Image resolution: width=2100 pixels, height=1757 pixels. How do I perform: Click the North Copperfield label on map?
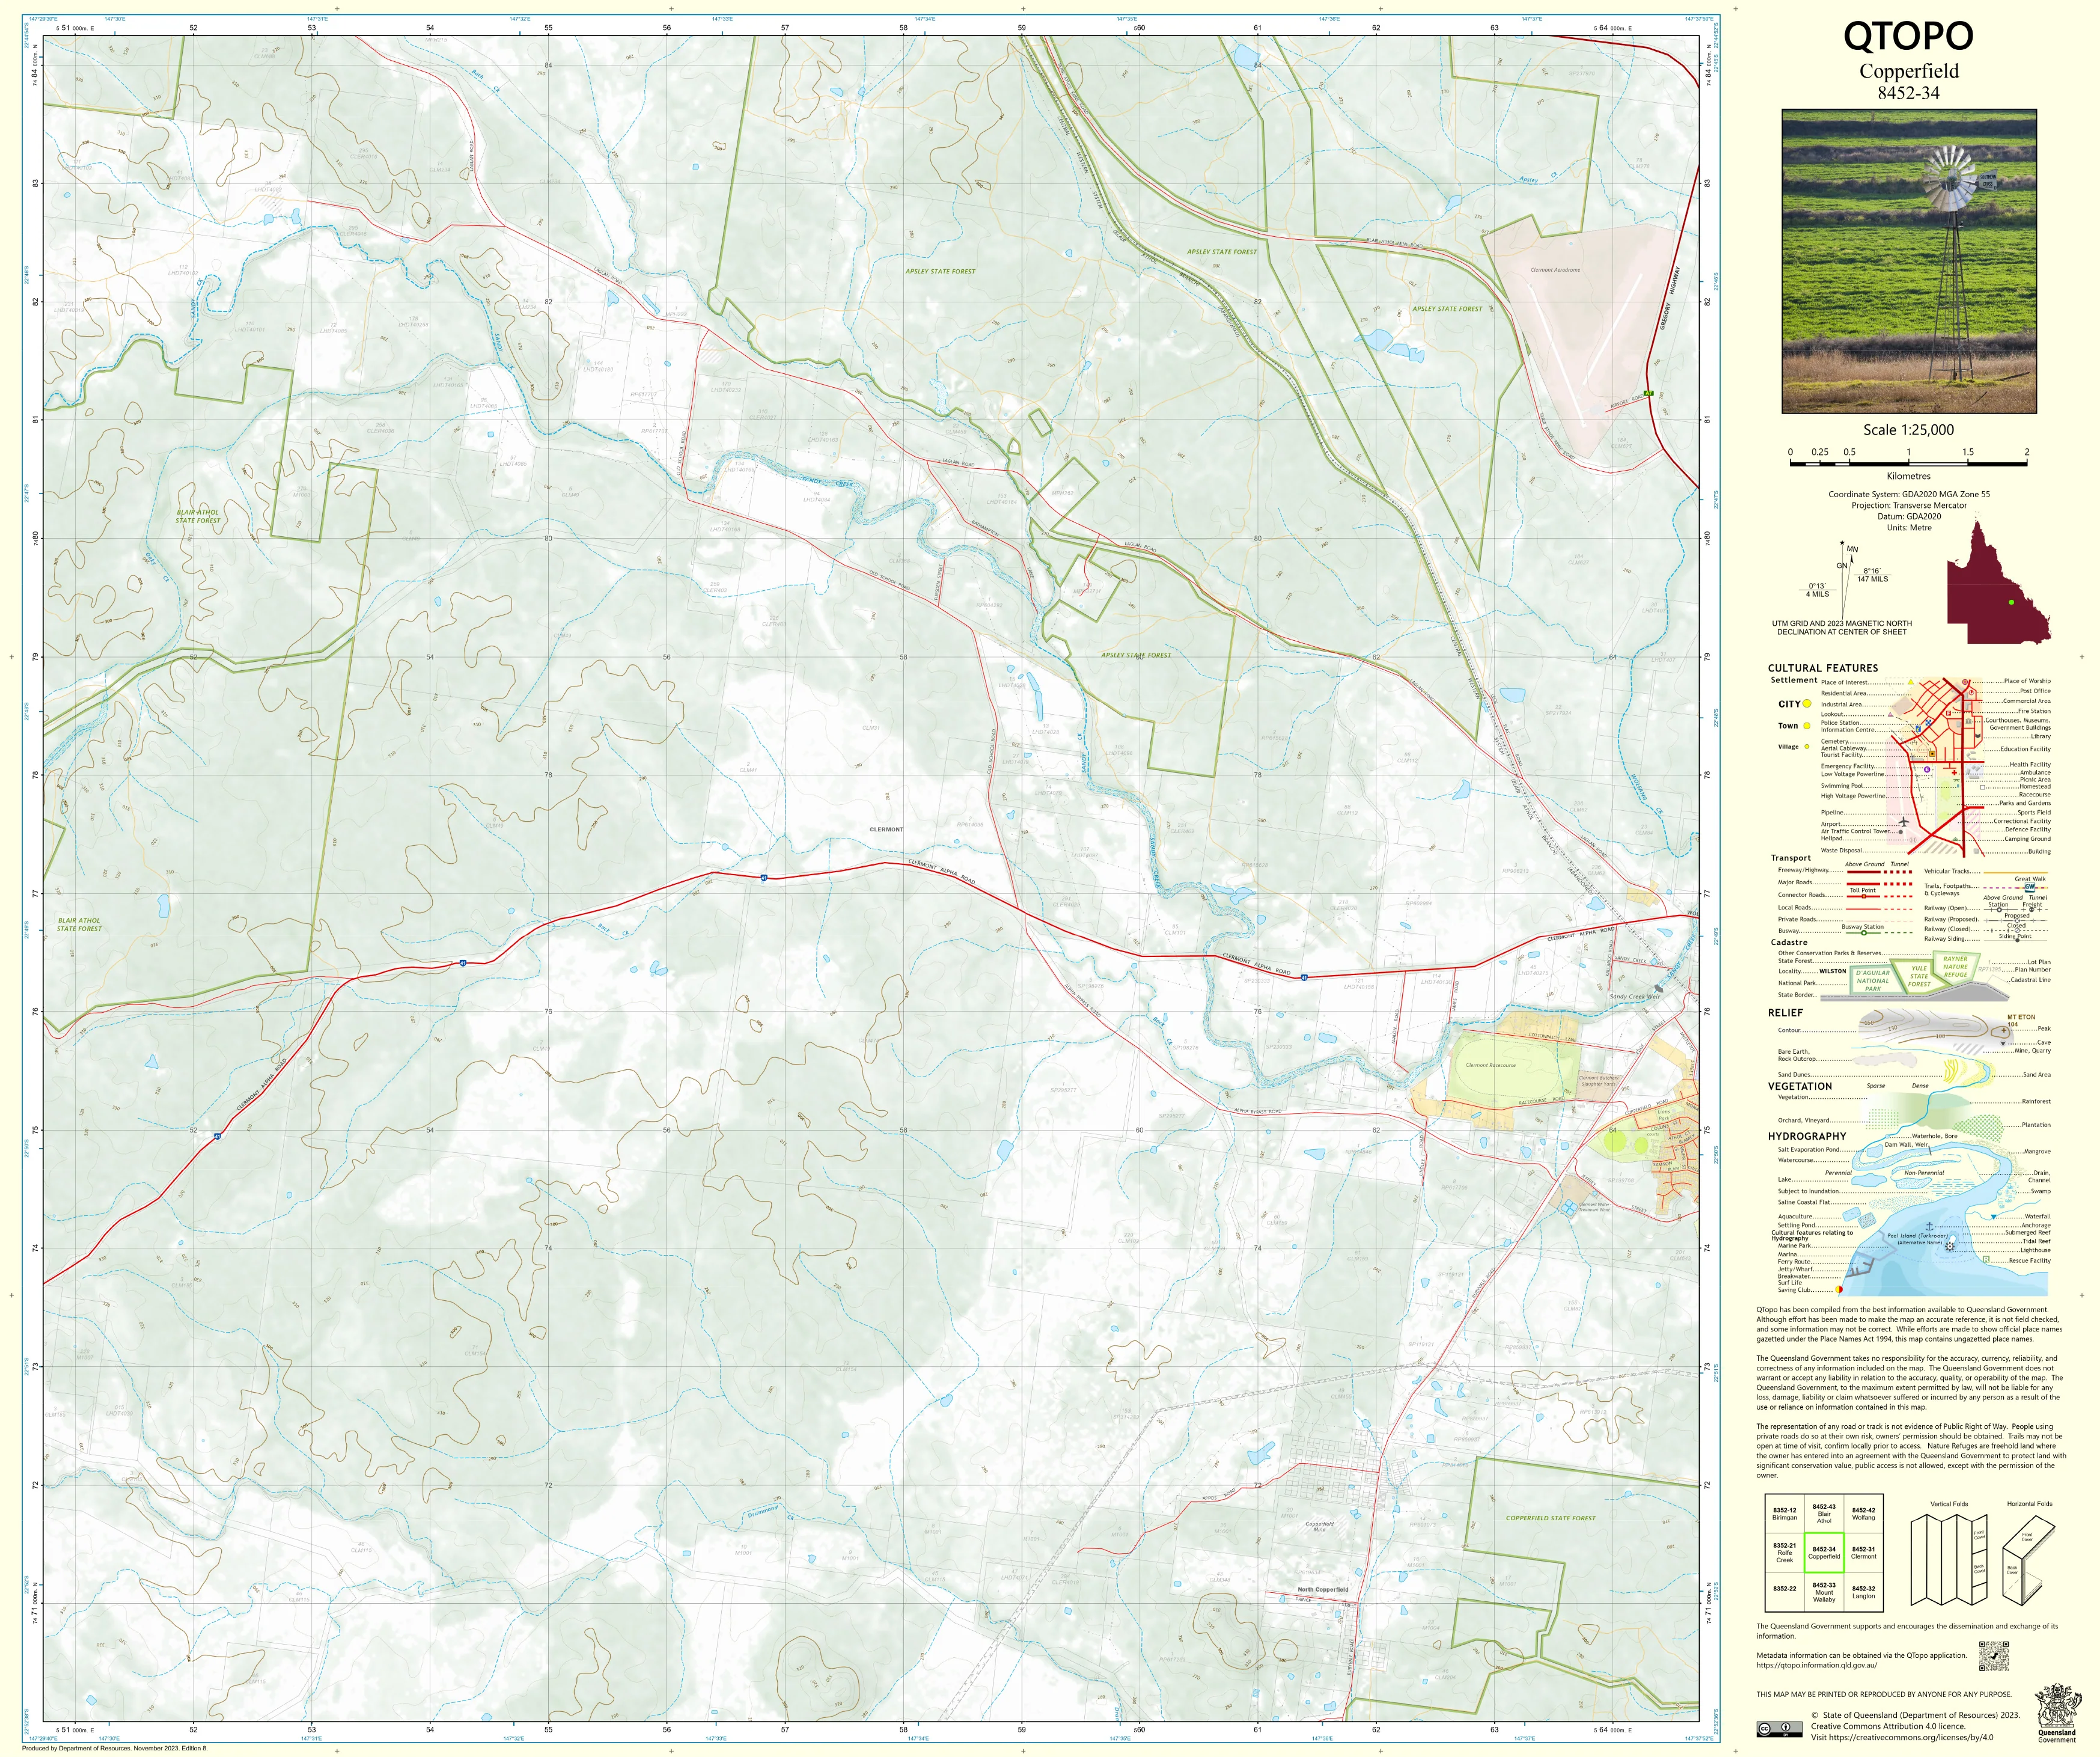[1323, 1589]
